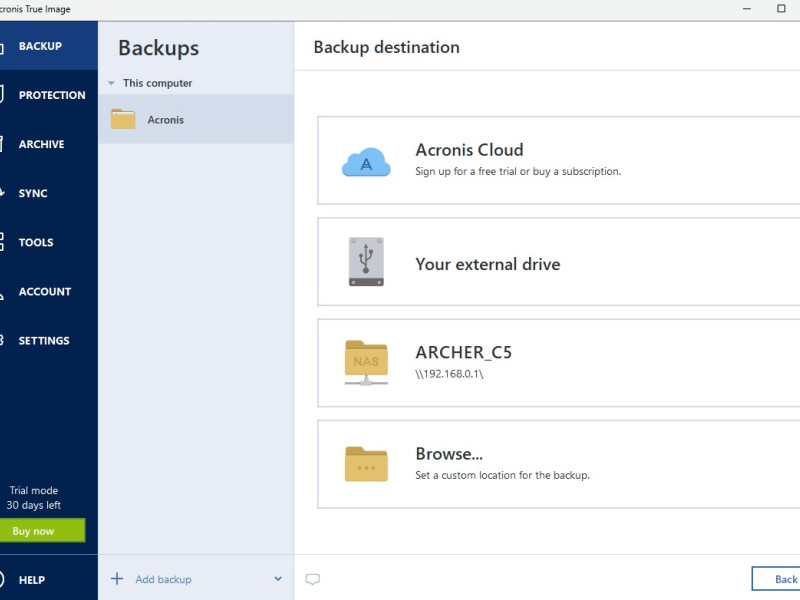This screenshot has width=800, height=600.
Task: Open the Add backup dropdown arrow
Action: 278,579
